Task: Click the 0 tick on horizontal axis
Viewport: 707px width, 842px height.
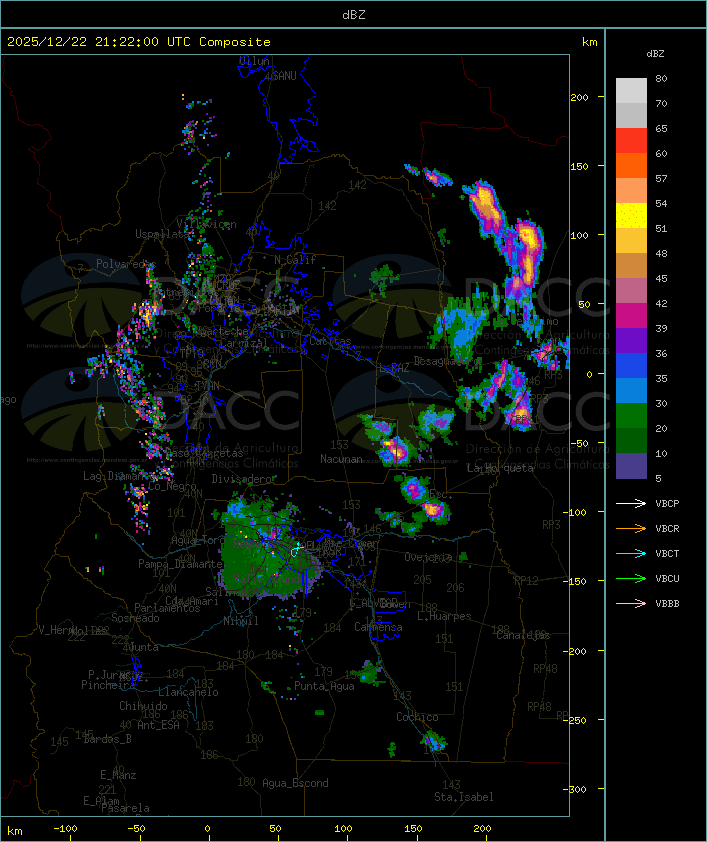Action: [208, 829]
